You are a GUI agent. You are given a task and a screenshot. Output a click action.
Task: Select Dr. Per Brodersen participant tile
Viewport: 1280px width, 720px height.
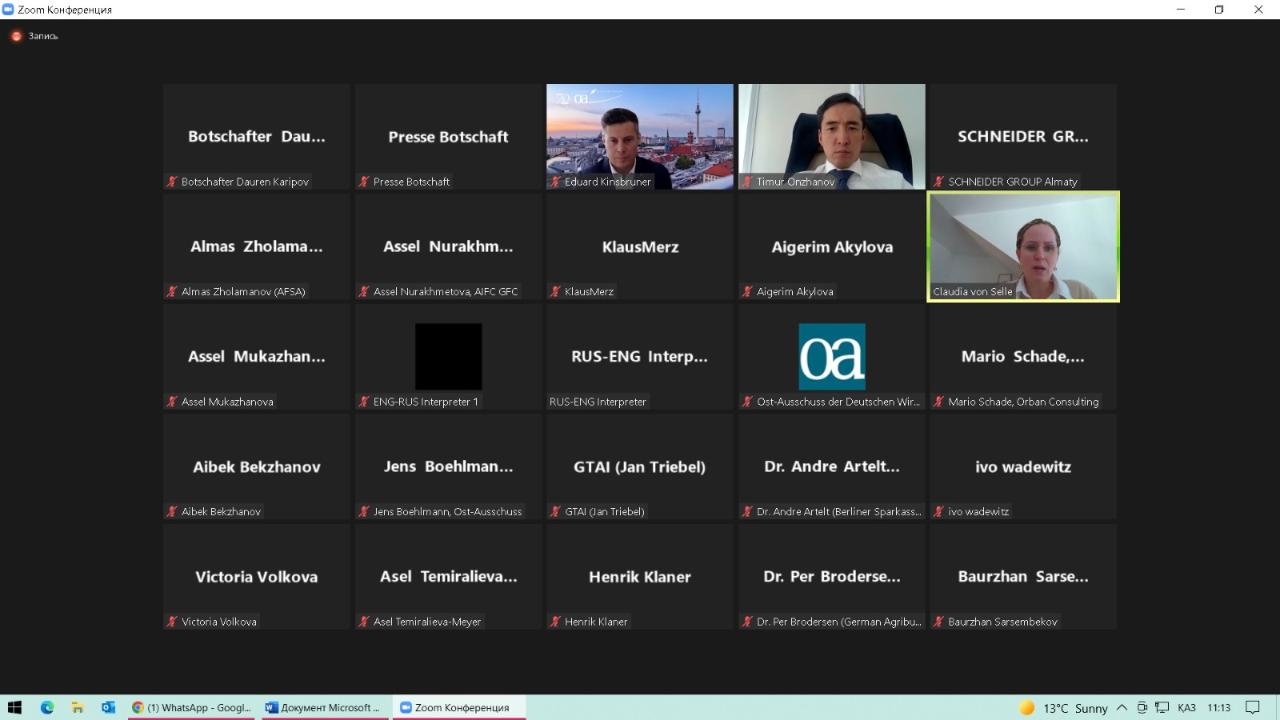[x=832, y=577]
